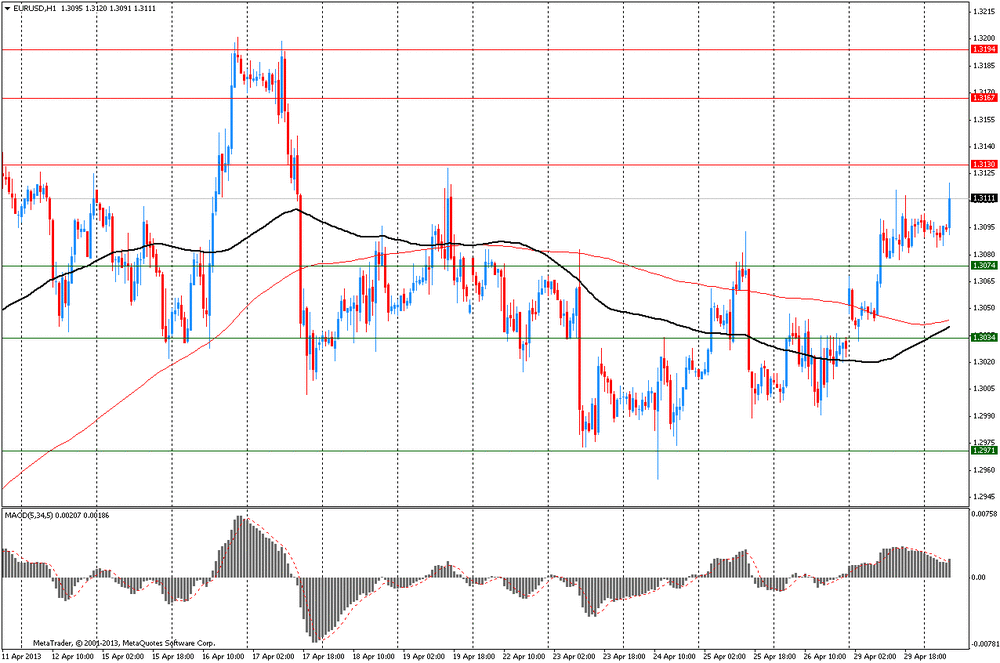Click the 17 Apr 02:00 time label
1000x663 pixels.
pyautogui.click(x=274, y=656)
